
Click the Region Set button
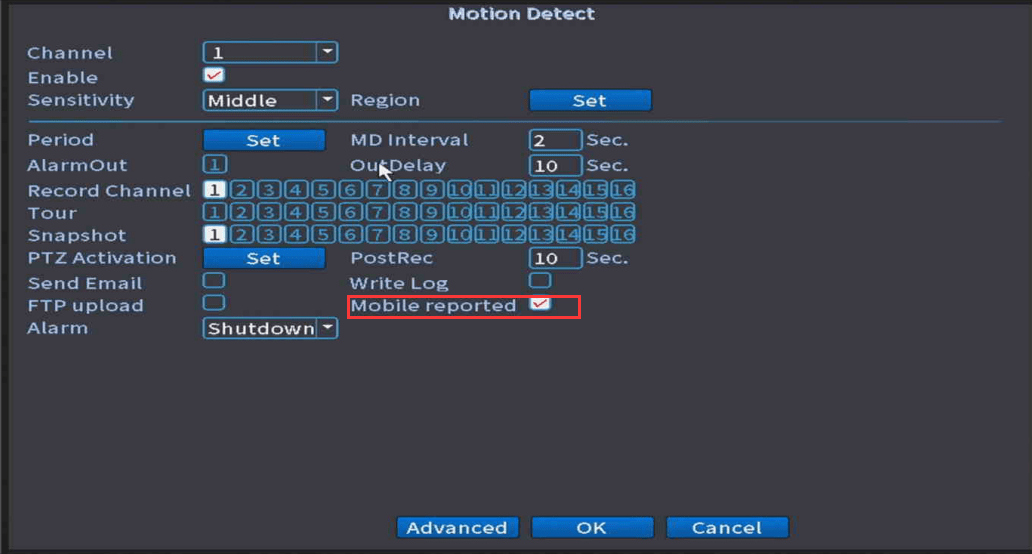pyautogui.click(x=589, y=100)
